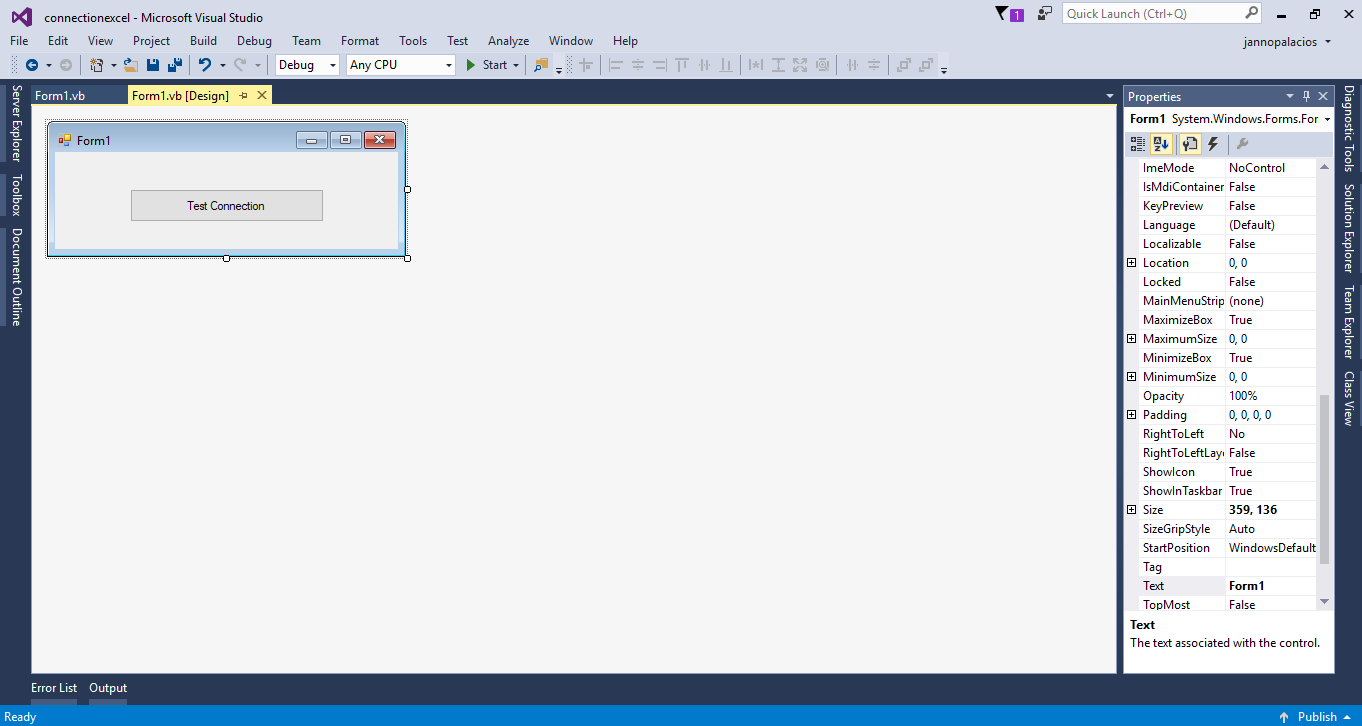Open the jannopalacios account dropdown
This screenshot has height=726, width=1362.
coord(1328,41)
